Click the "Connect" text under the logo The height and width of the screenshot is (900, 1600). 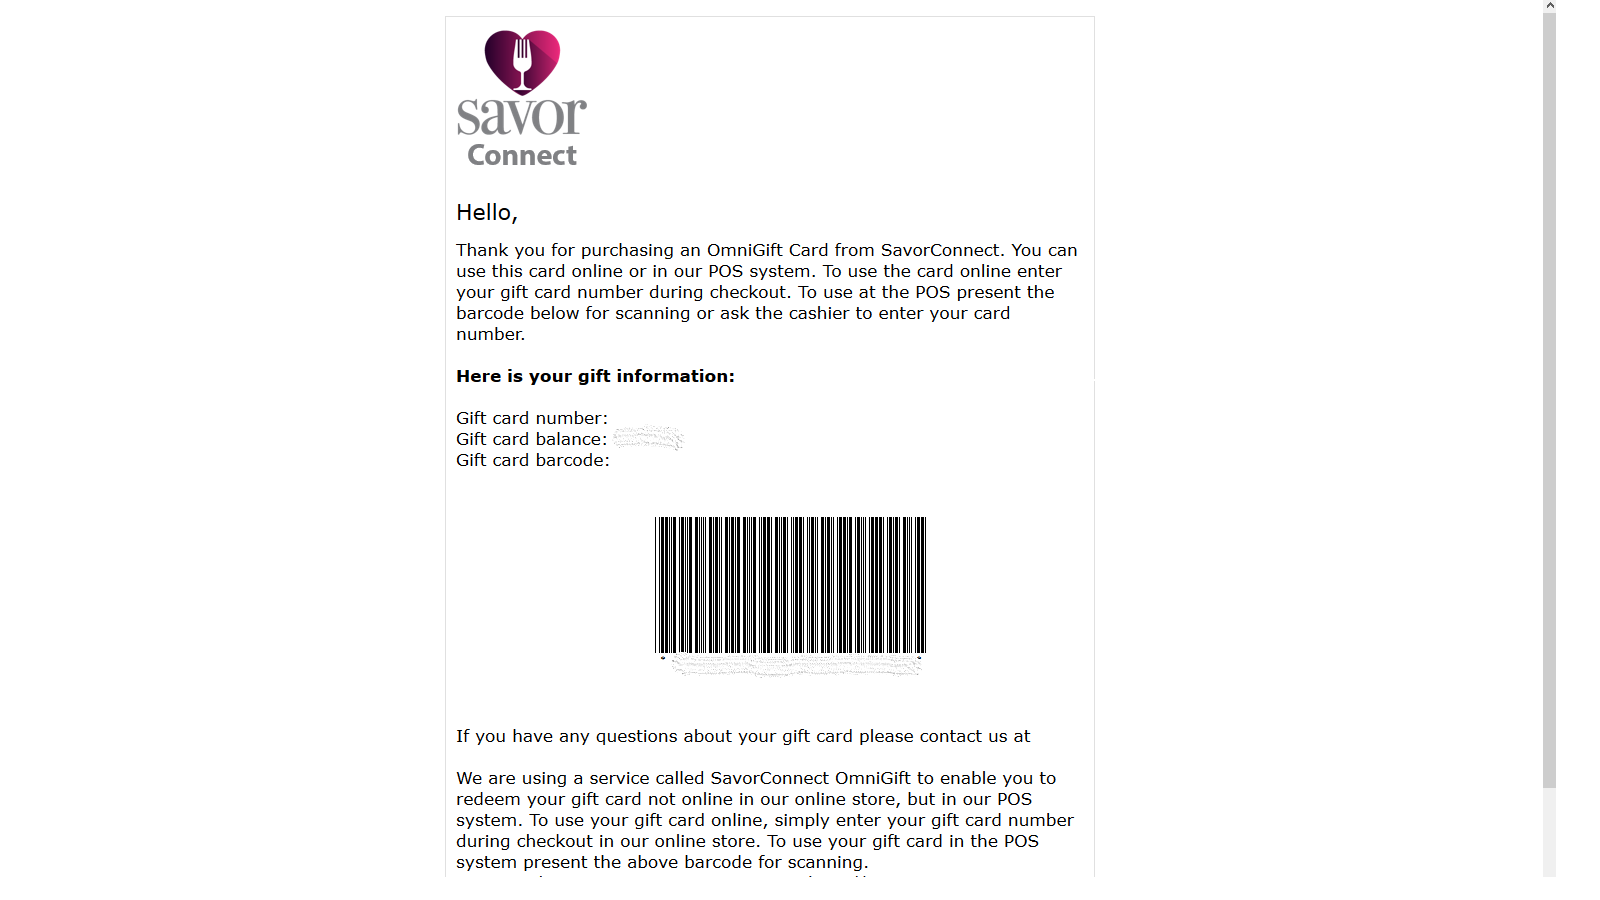click(x=522, y=156)
